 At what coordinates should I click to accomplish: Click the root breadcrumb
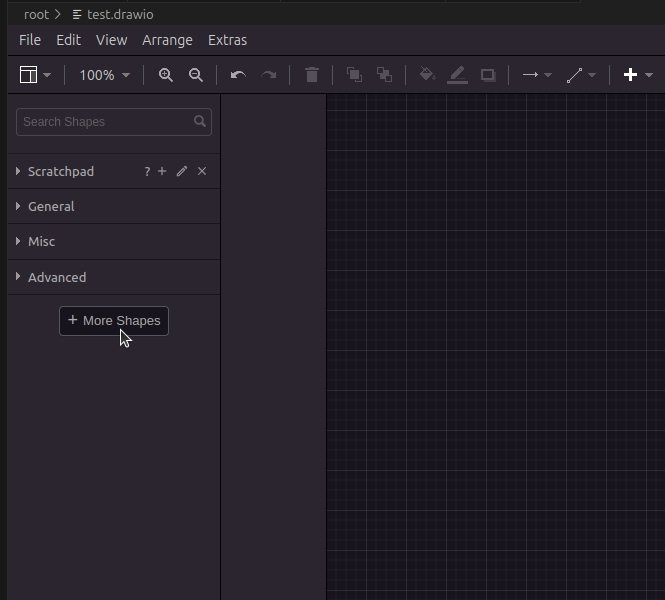click(36, 15)
